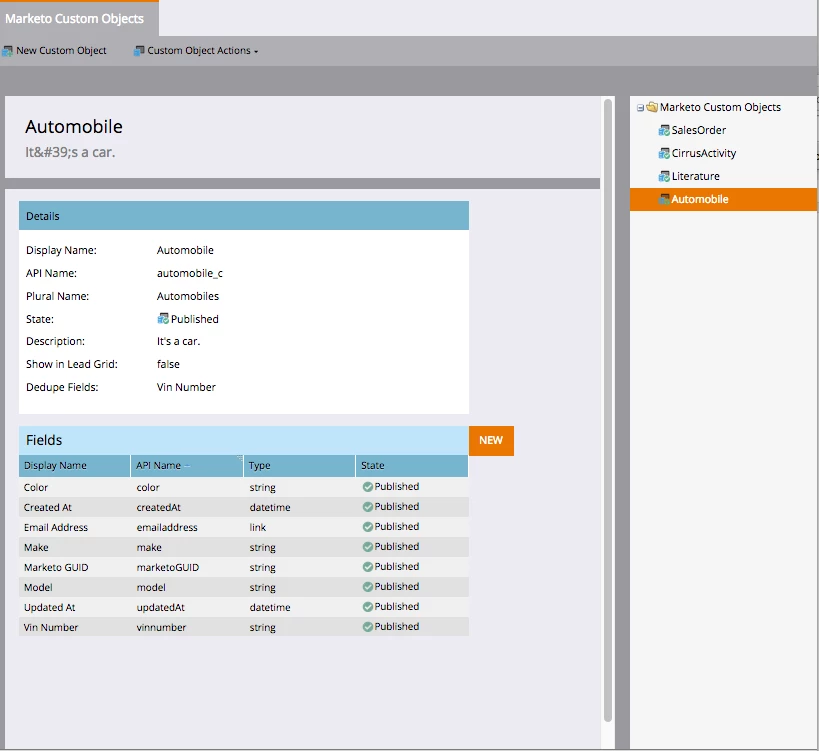Click the Marketo GUID display name cell
Viewport: 819px width, 751px height.
56,567
